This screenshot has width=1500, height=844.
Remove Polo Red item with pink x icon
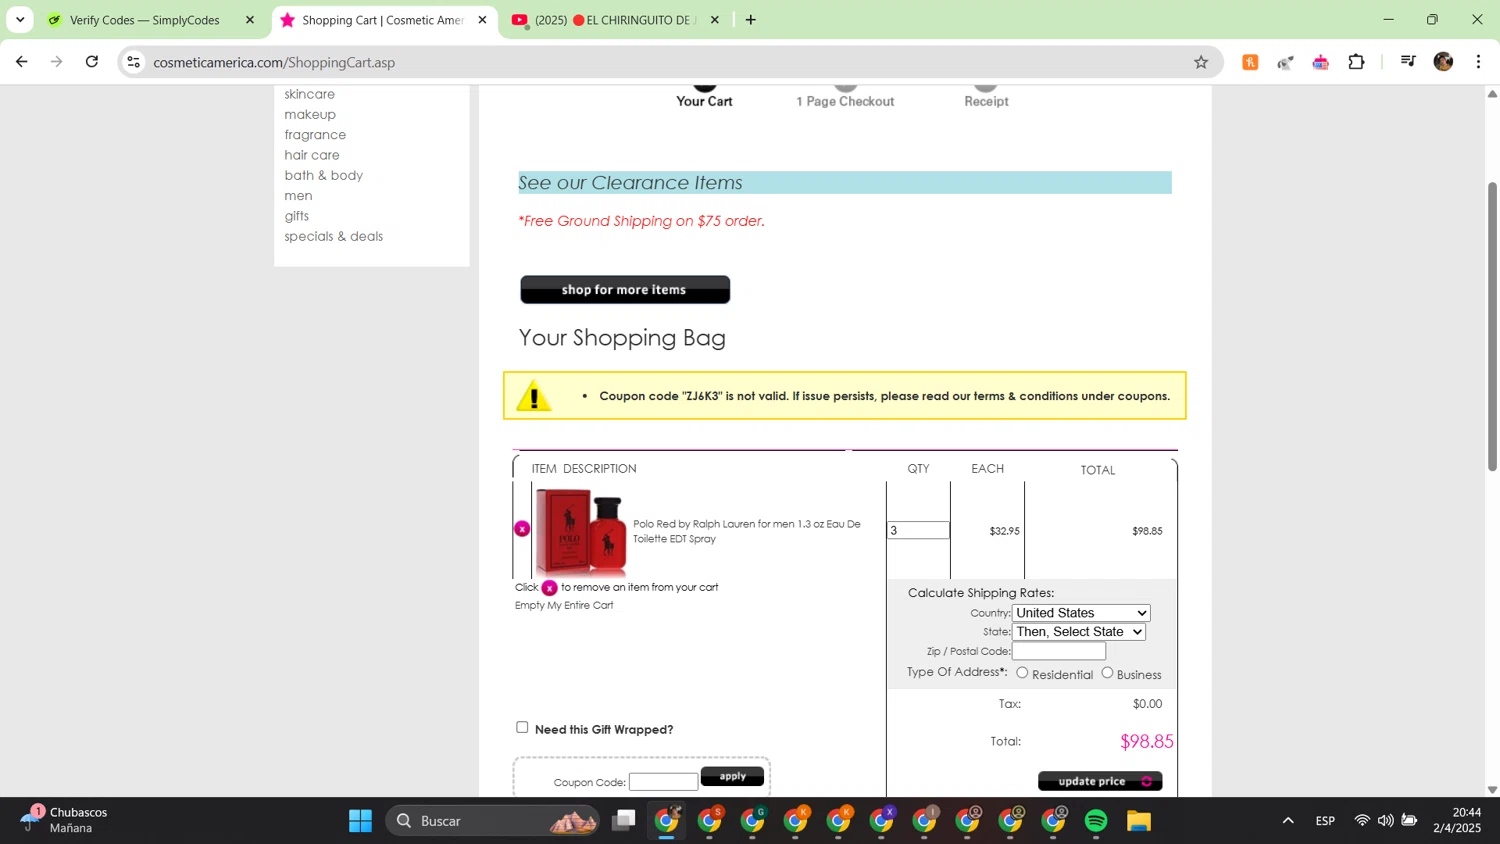point(522,528)
